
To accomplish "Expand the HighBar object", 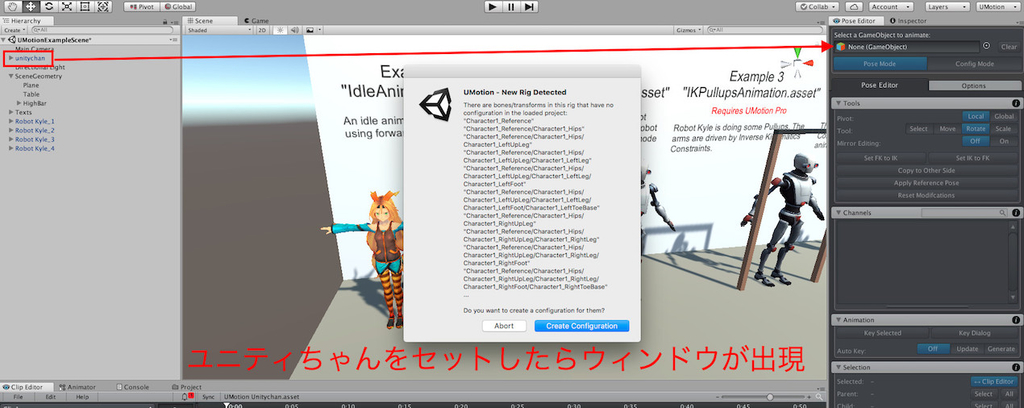I will click(x=18, y=103).
